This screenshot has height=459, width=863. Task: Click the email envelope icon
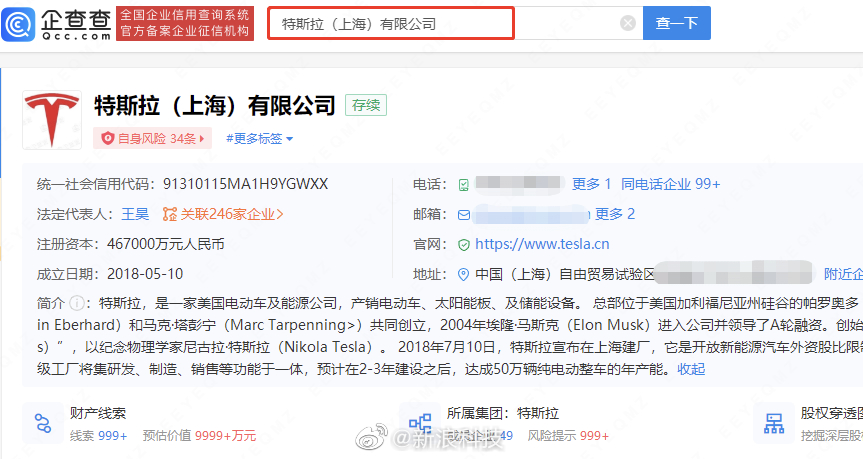pyautogui.click(x=464, y=215)
